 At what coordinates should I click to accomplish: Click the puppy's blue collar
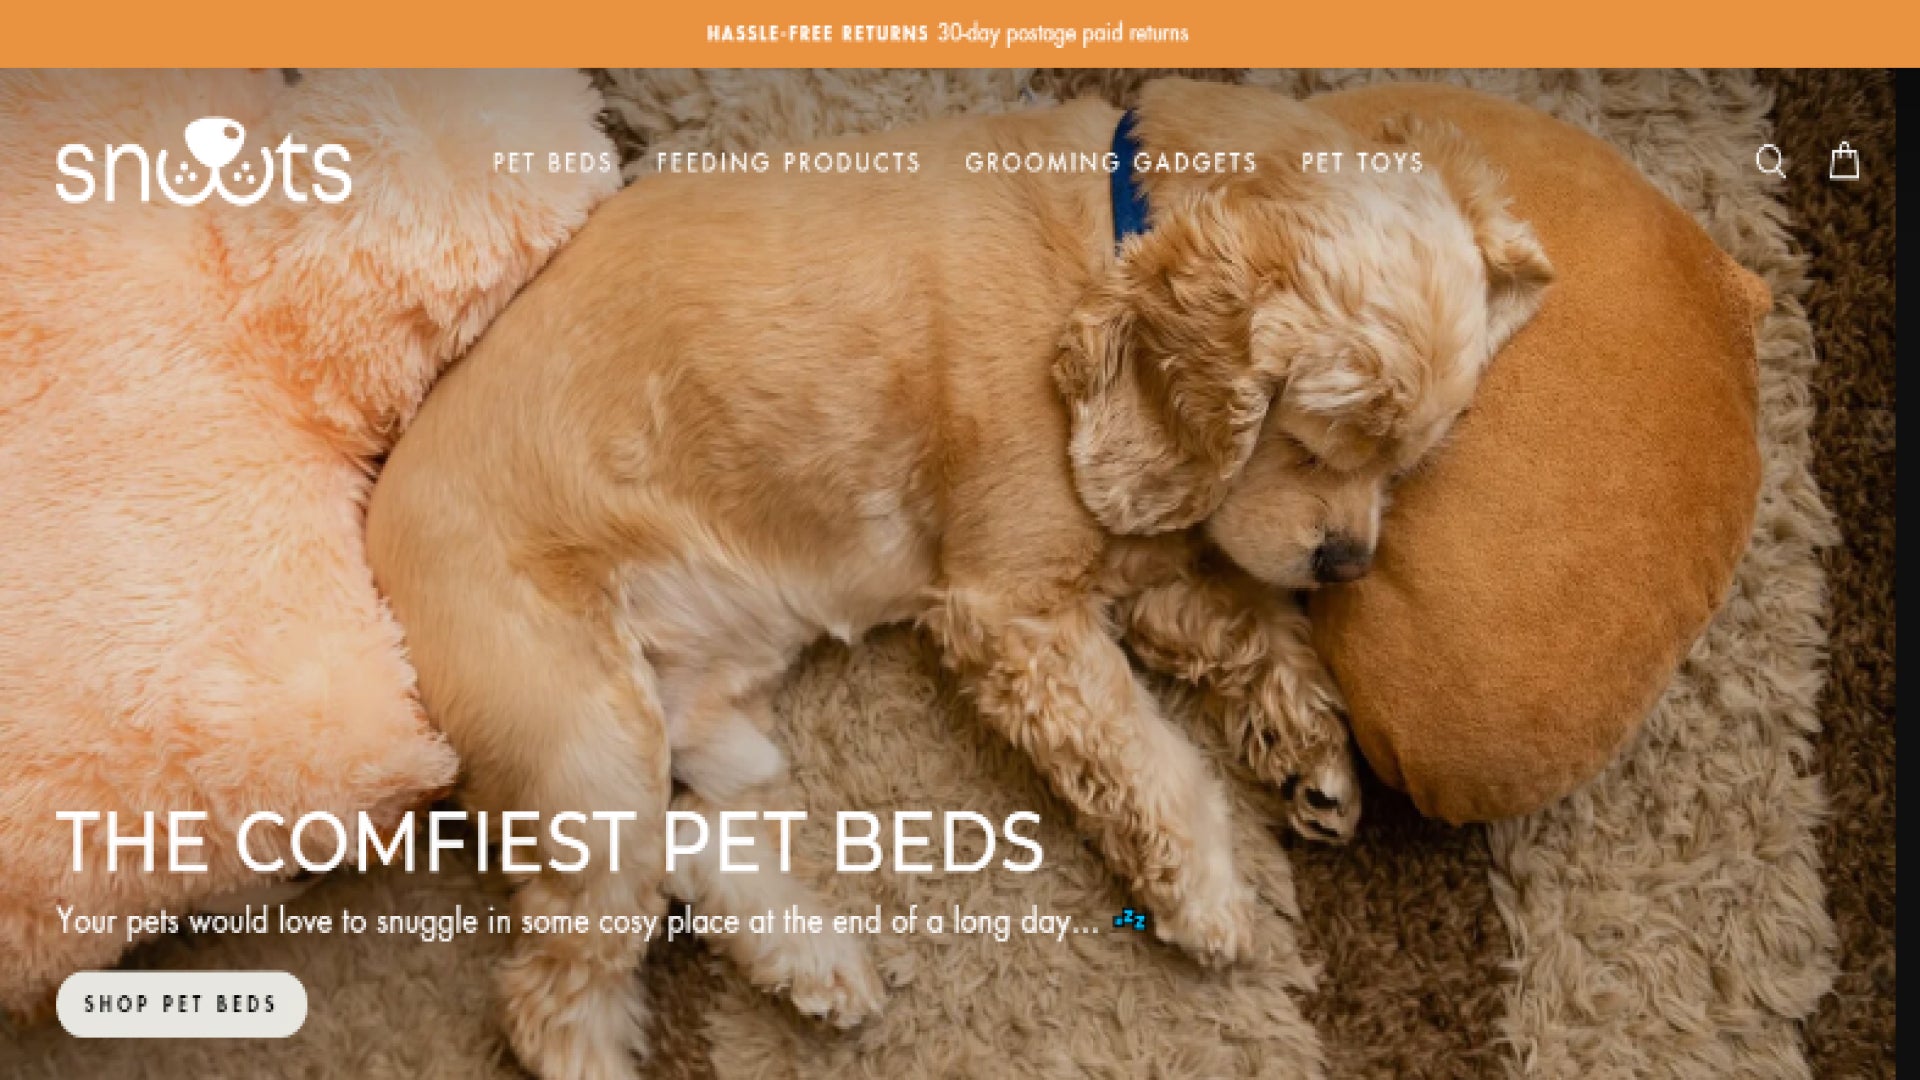tap(1128, 180)
